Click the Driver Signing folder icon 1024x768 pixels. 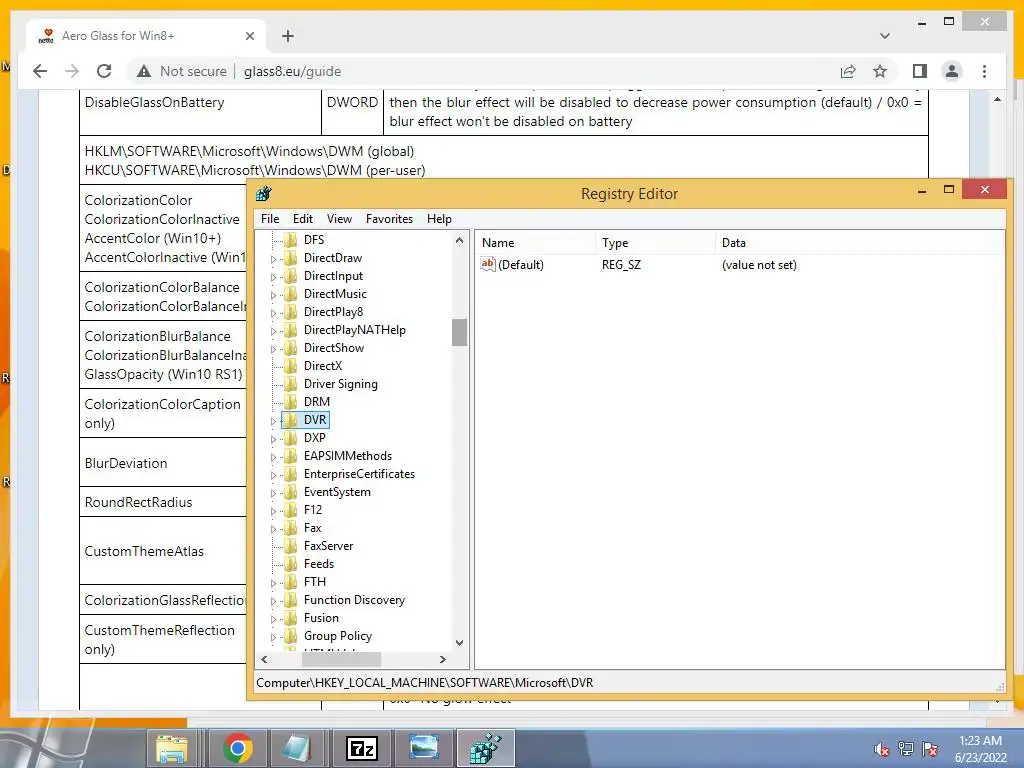coord(291,384)
